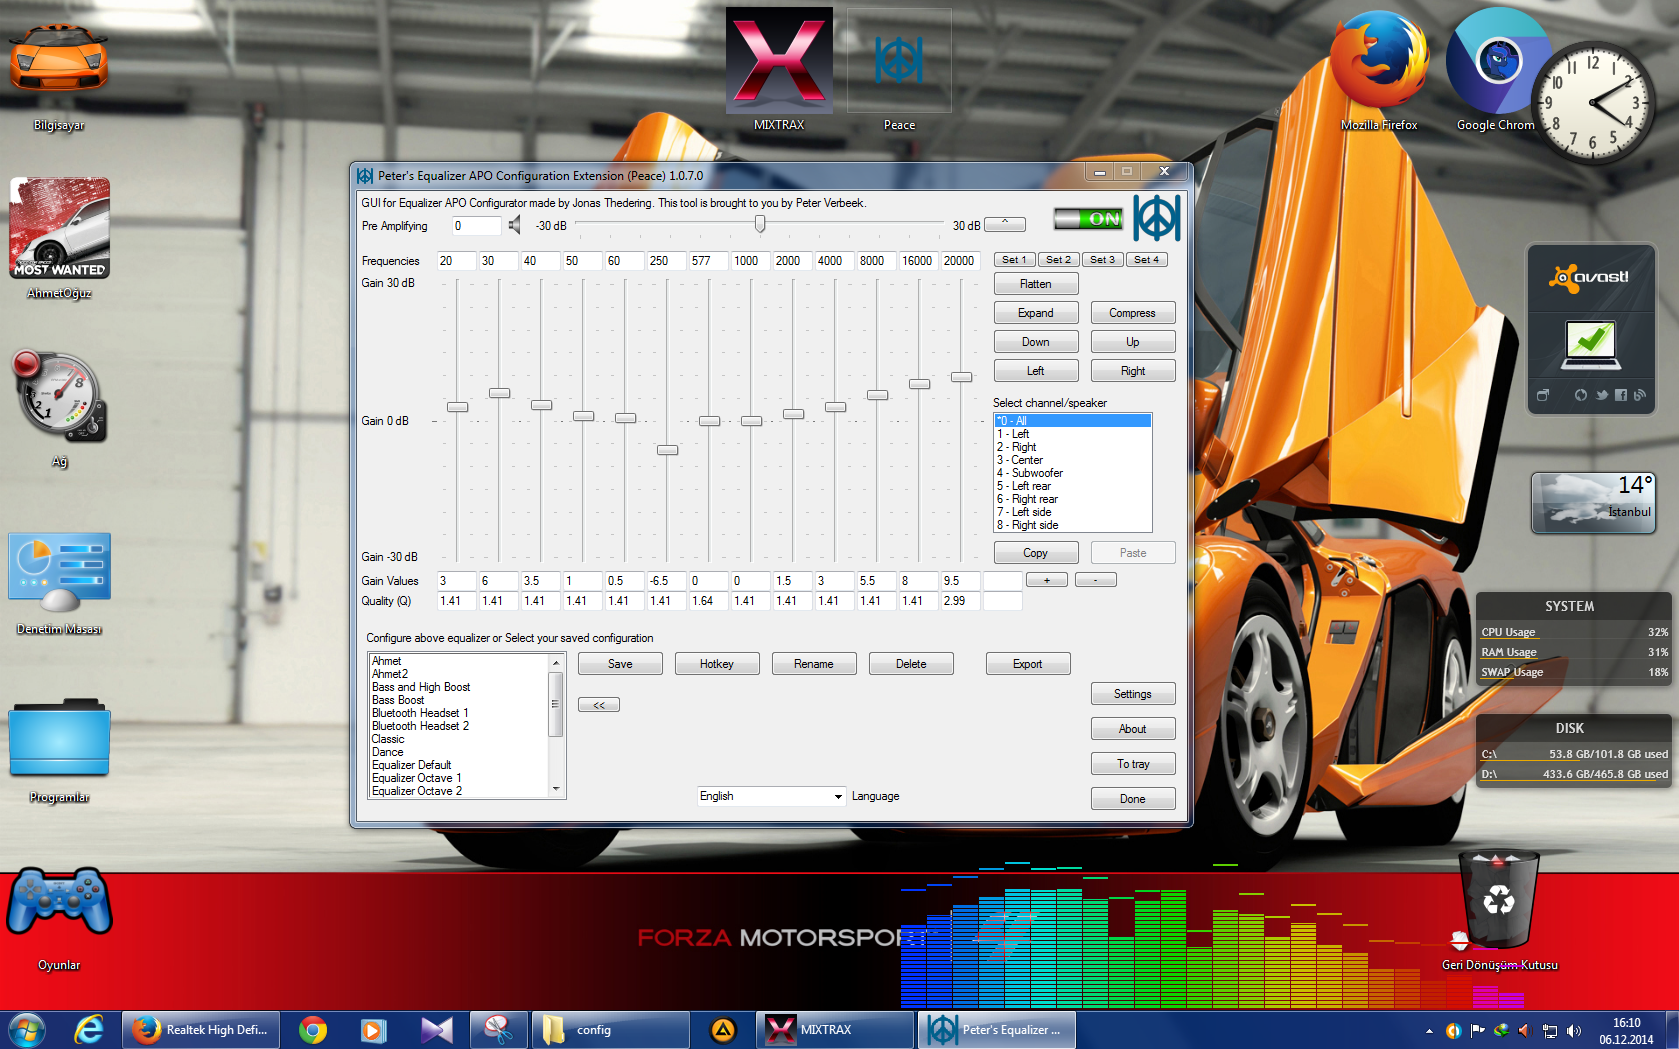The height and width of the screenshot is (1049, 1679).
Task: Click the 250 Hz gain slider handle
Action: pyautogui.click(x=667, y=450)
